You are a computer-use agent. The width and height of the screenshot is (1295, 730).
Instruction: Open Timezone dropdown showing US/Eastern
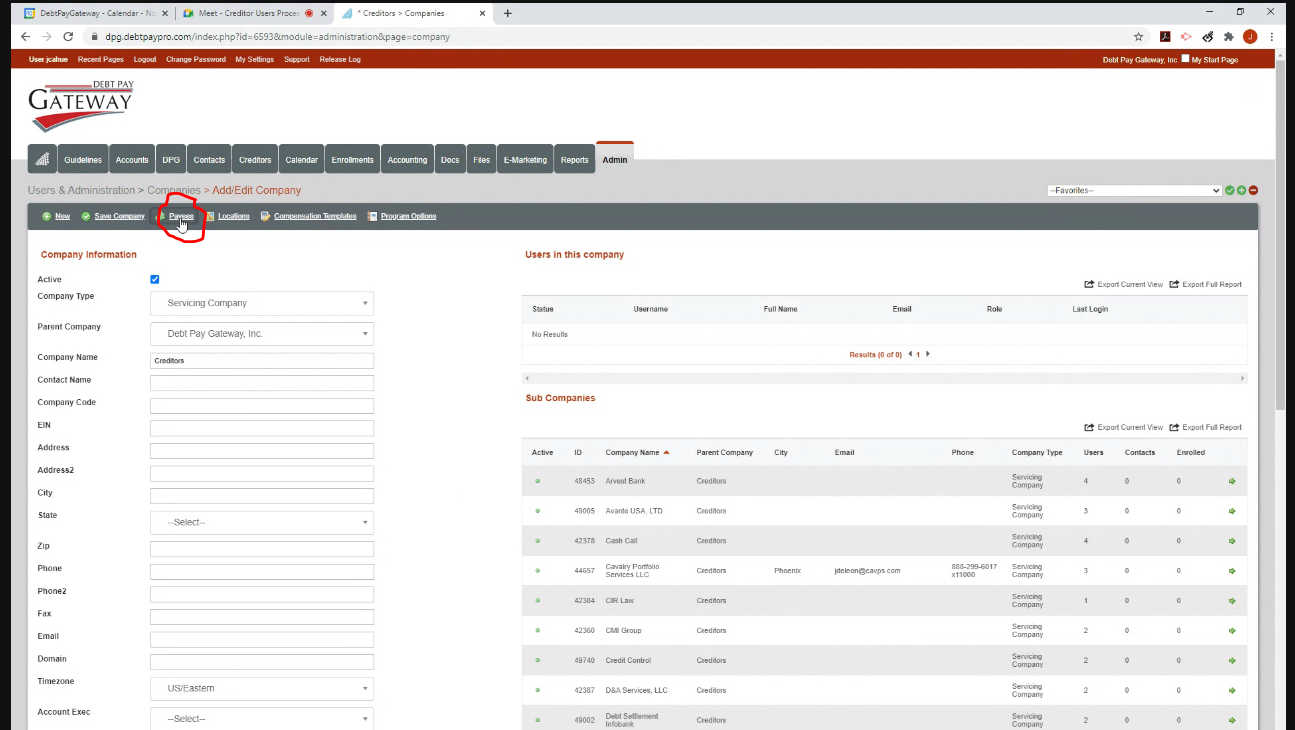(x=262, y=688)
